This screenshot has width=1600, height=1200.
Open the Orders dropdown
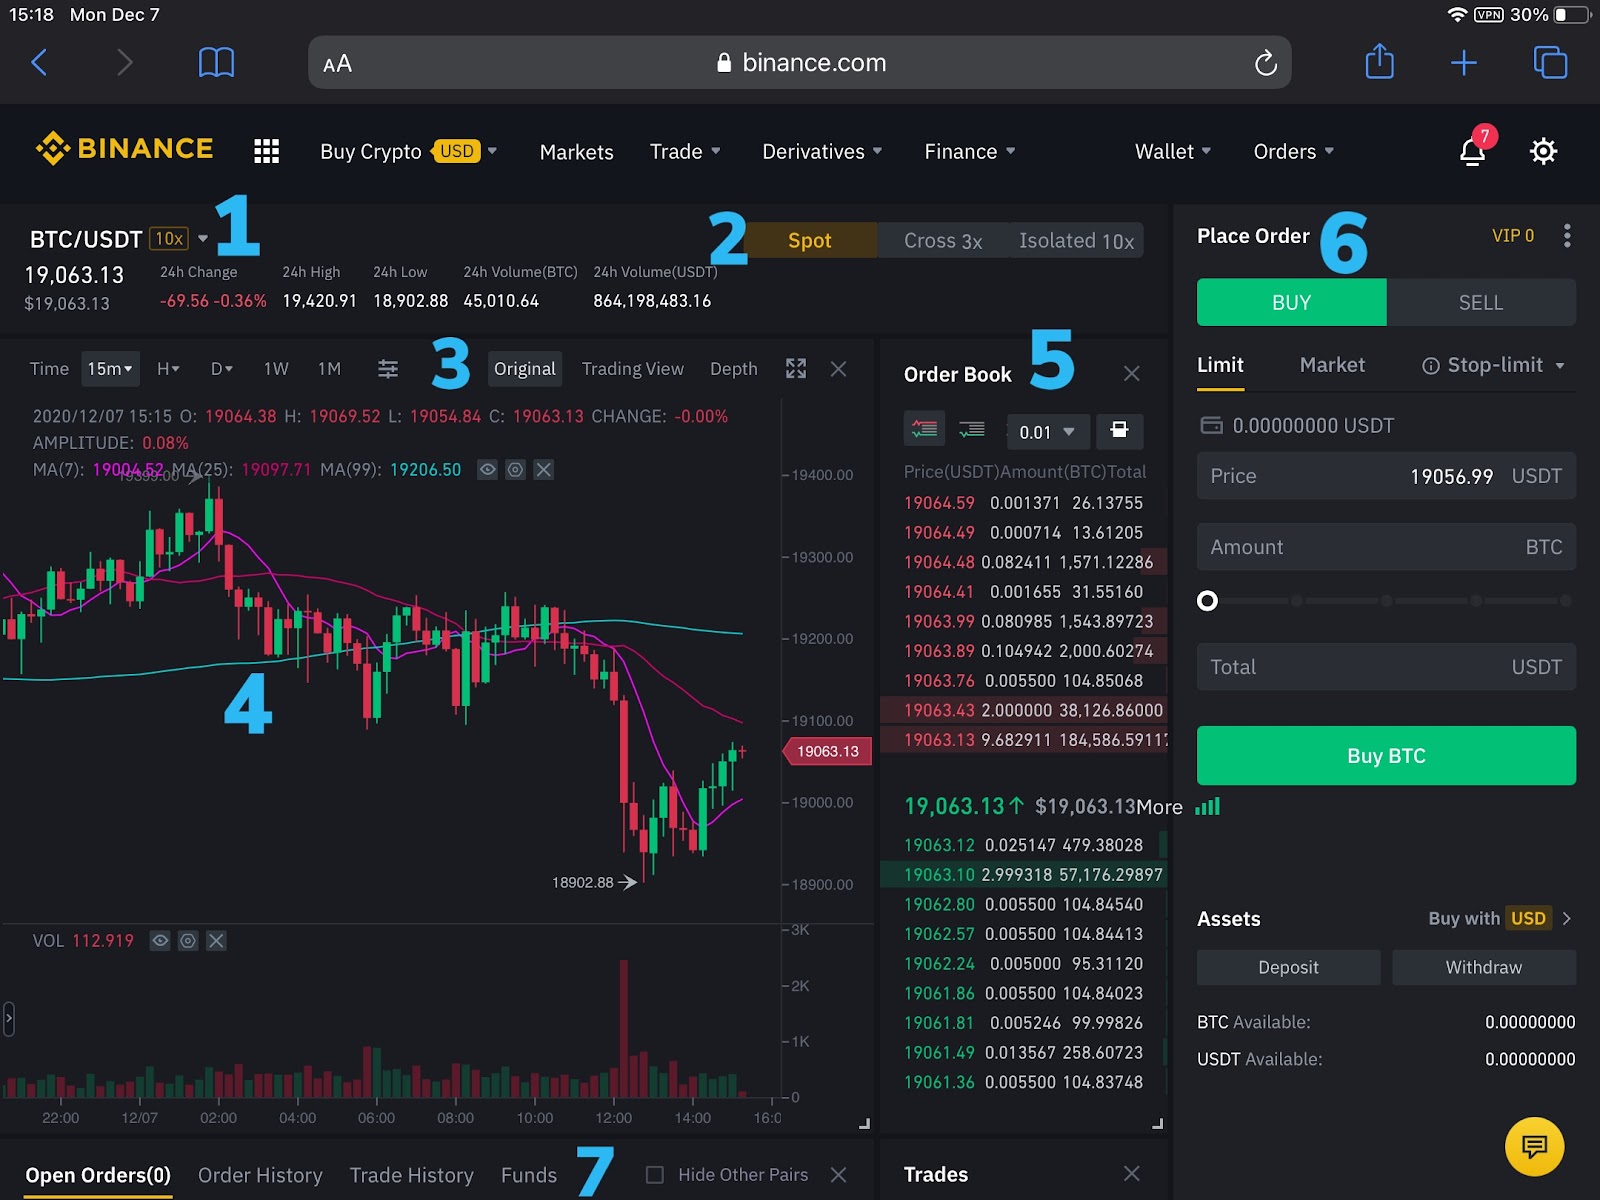[x=1294, y=151]
